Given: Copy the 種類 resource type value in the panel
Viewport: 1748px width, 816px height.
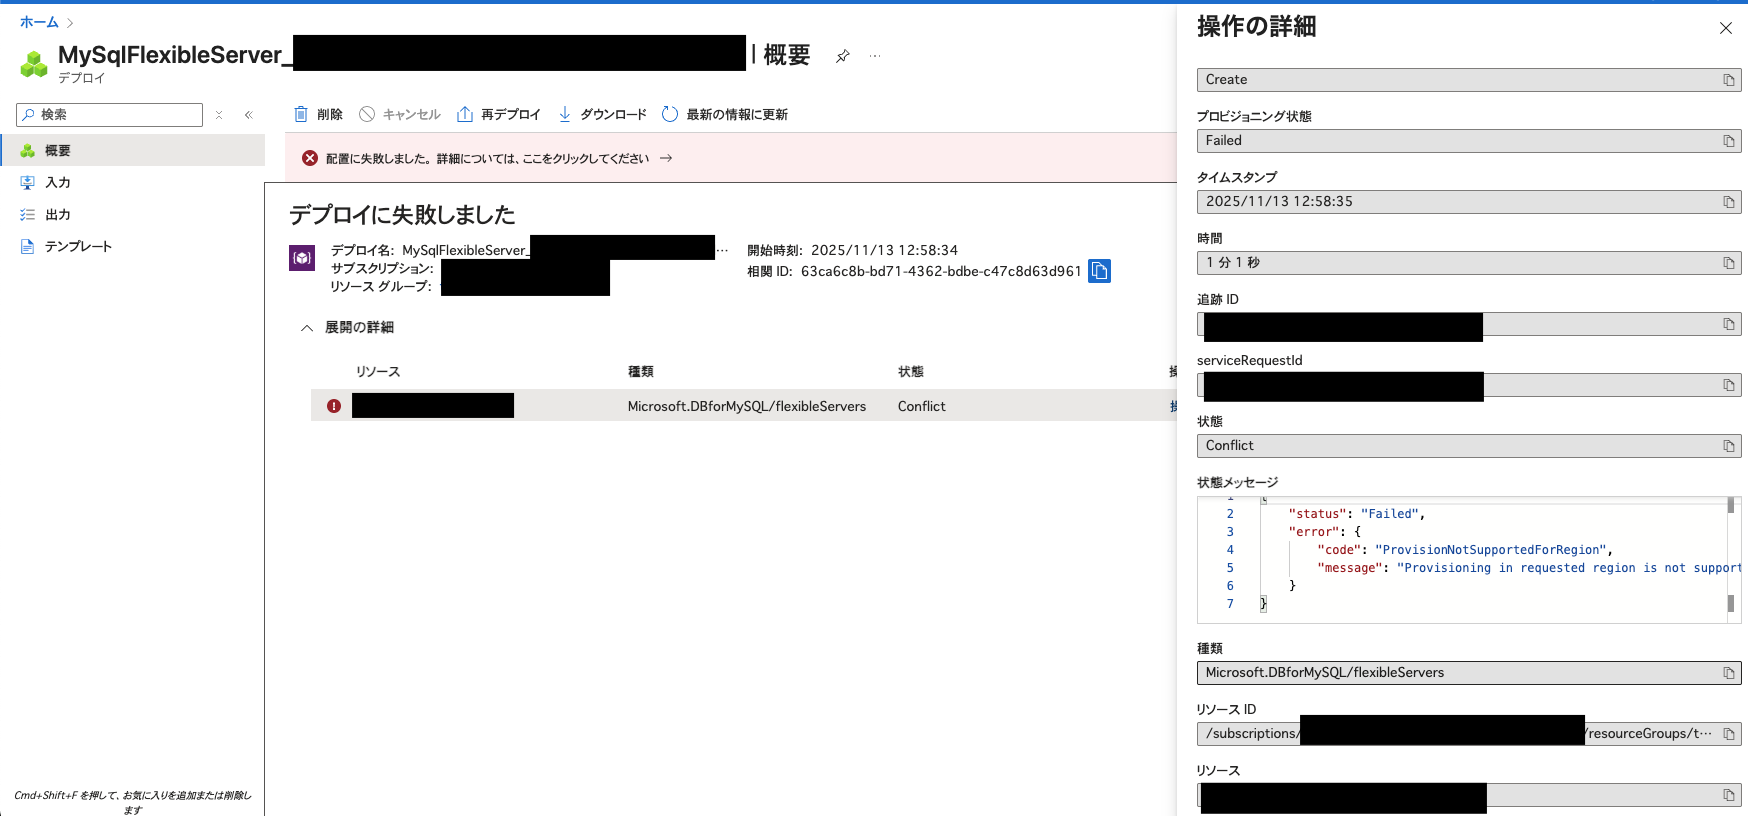Looking at the screenshot, I should click(x=1728, y=673).
